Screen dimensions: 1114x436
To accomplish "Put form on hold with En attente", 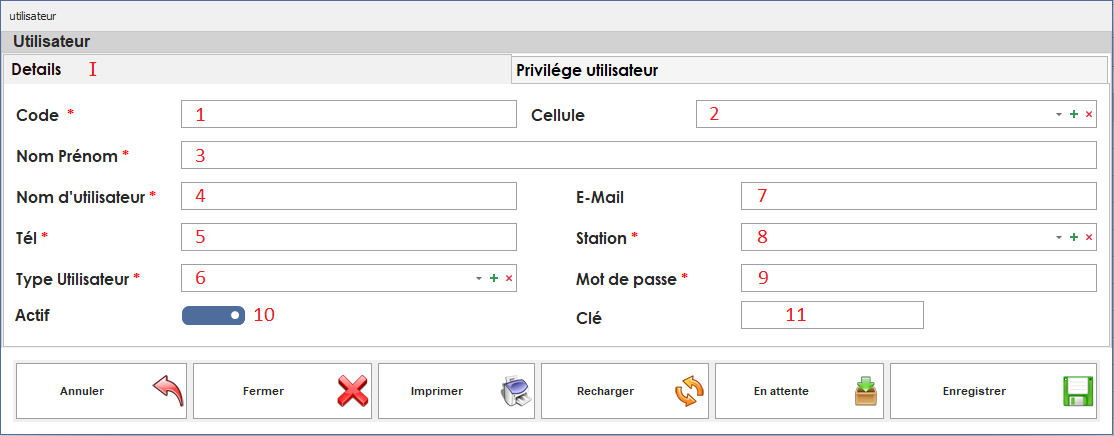I will click(799, 391).
